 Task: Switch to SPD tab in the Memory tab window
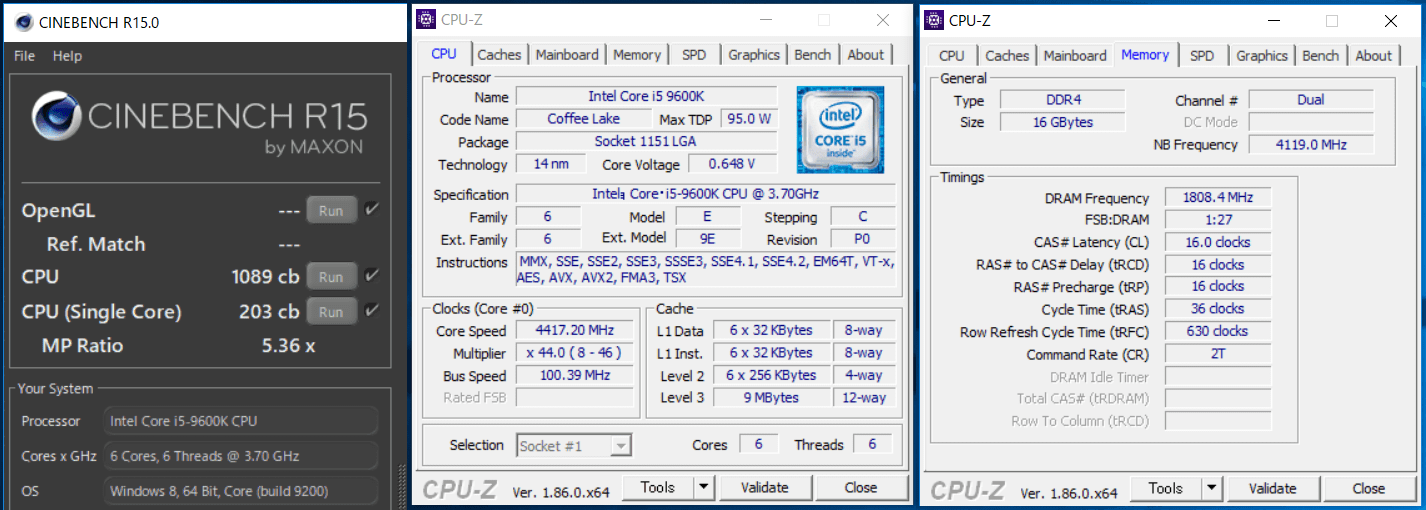point(1202,56)
